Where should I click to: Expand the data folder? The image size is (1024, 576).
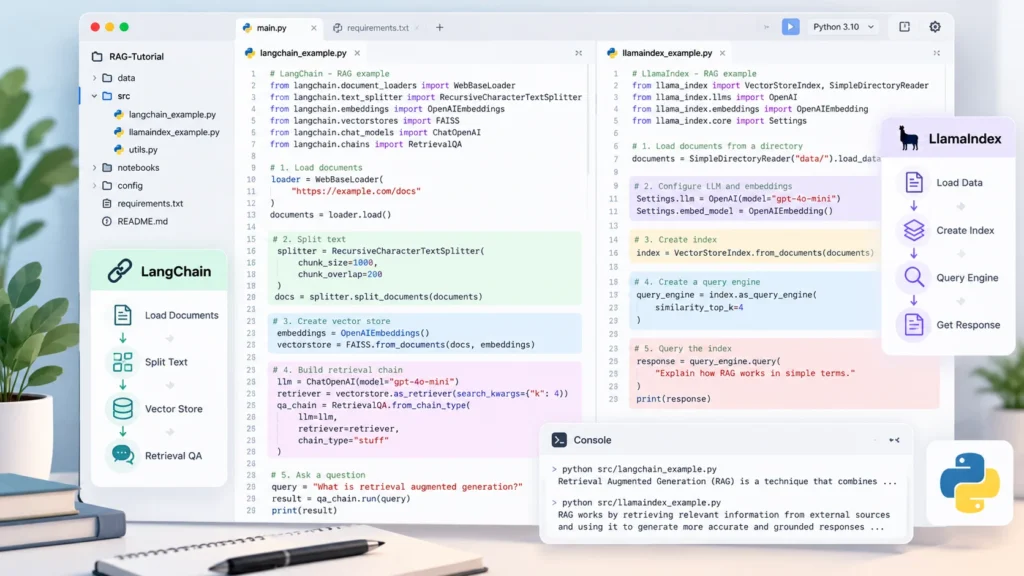click(94, 78)
